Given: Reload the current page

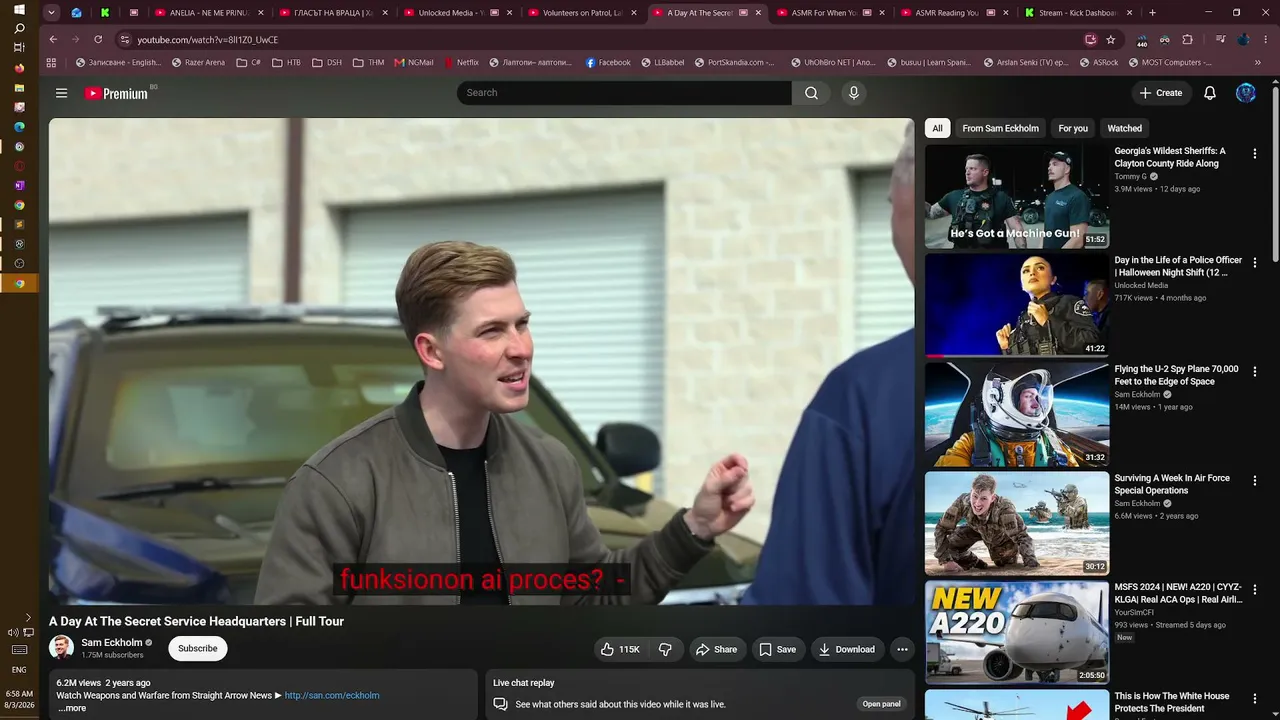Looking at the screenshot, I should tap(98, 39).
